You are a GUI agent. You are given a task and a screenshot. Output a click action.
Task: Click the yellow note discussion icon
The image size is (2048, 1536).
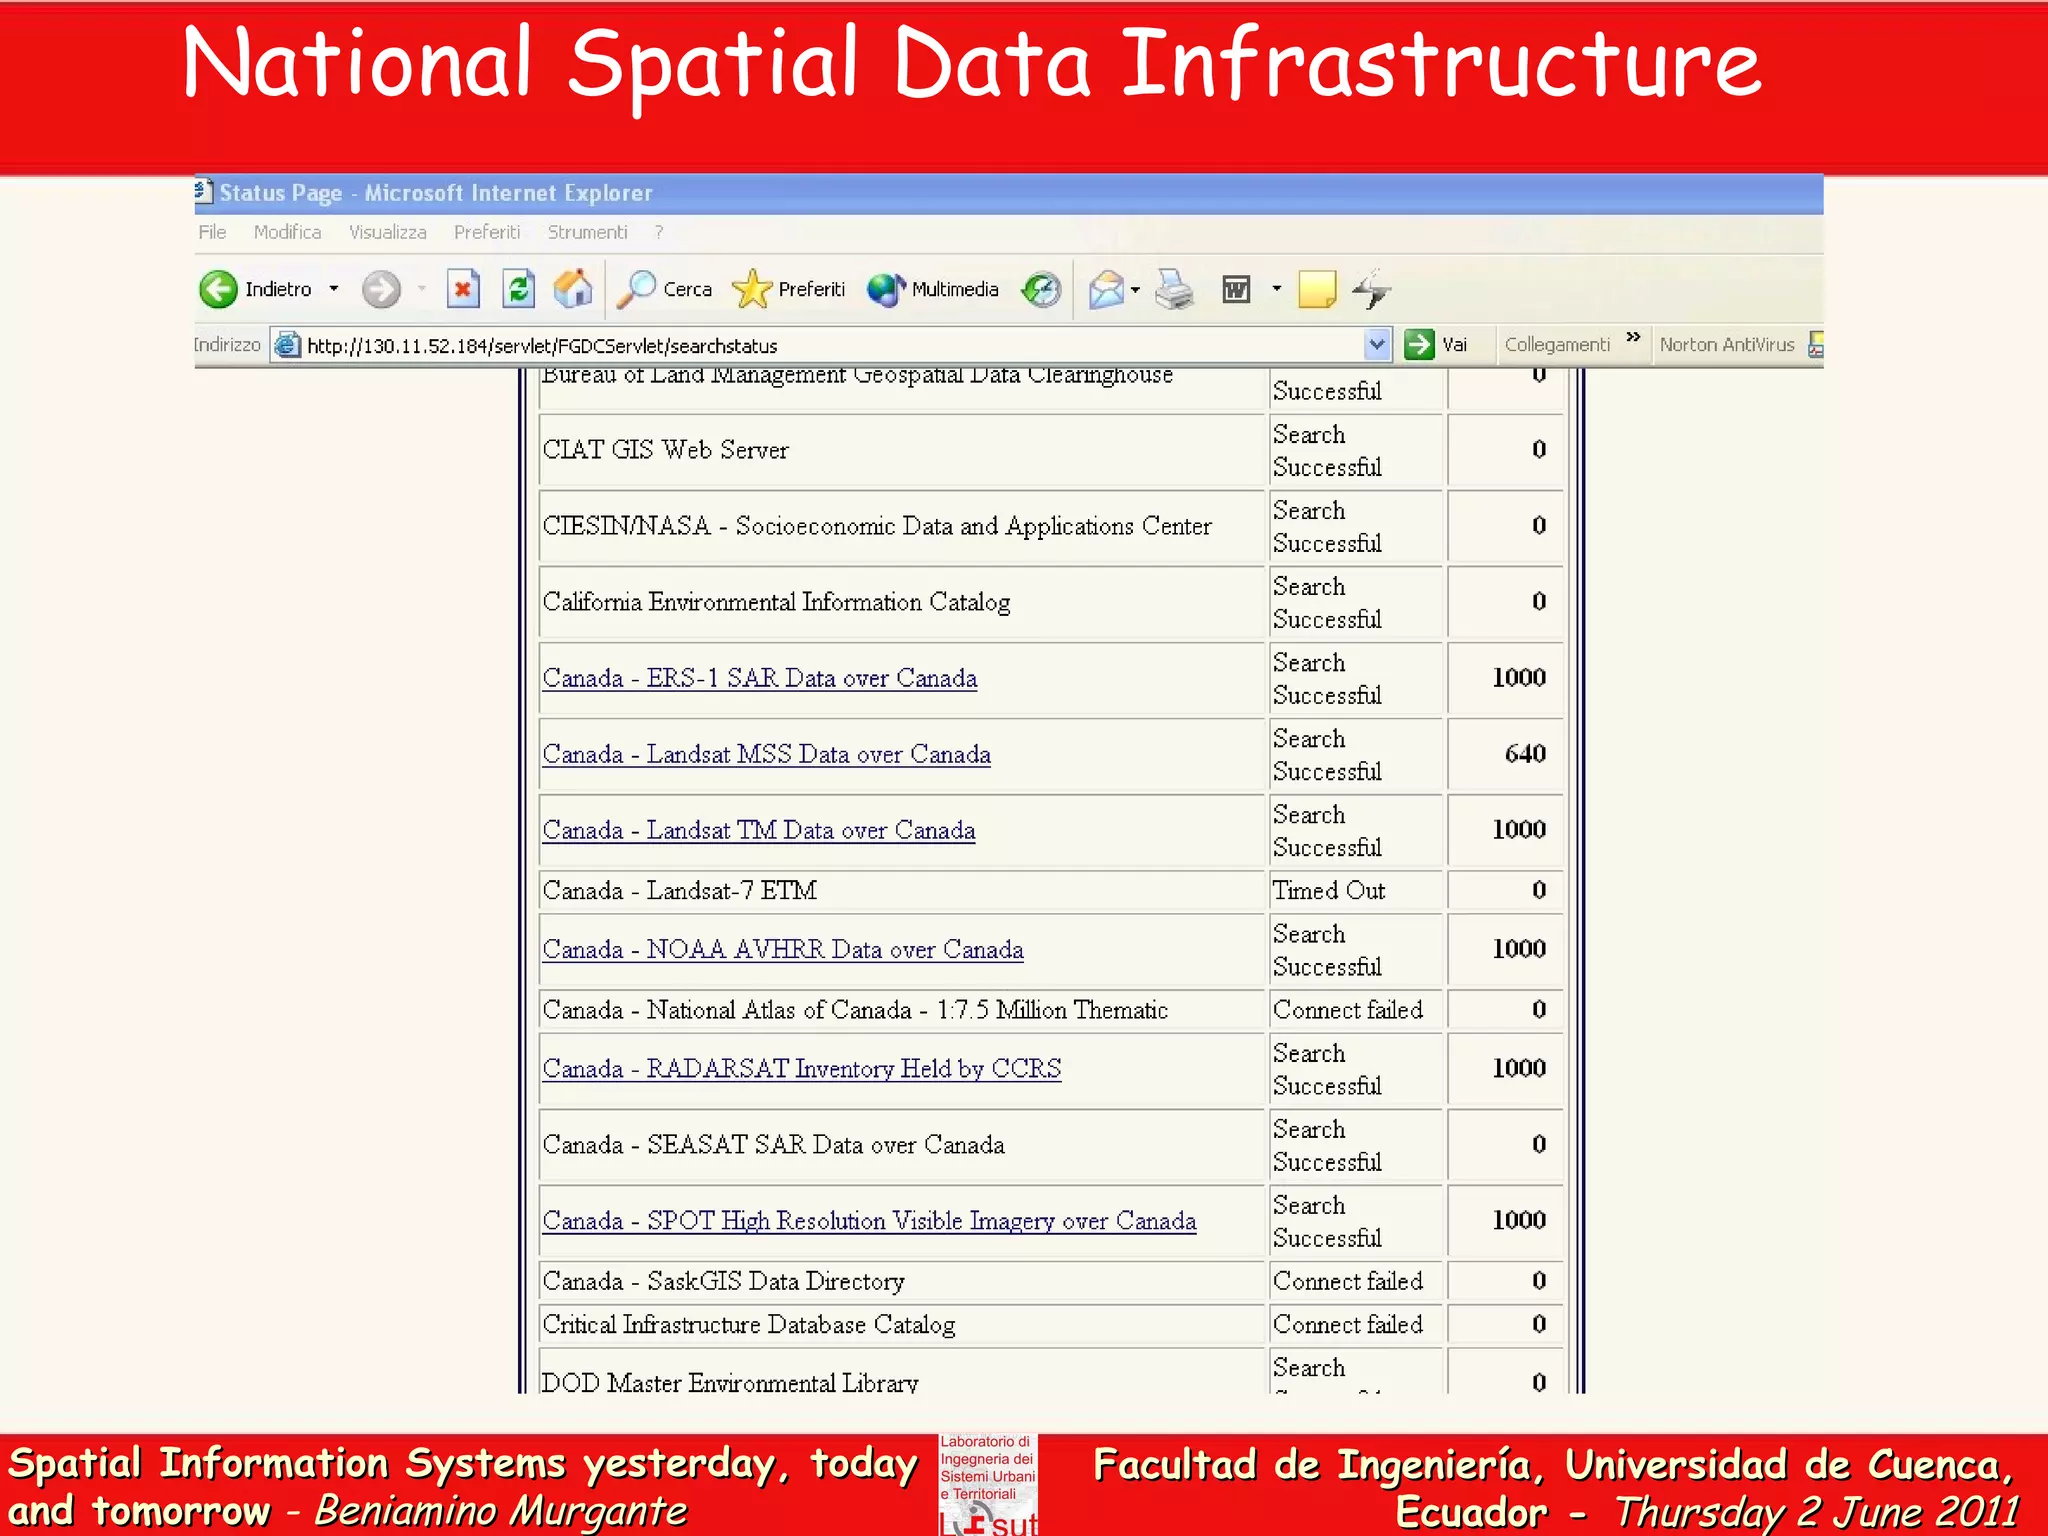(1317, 289)
